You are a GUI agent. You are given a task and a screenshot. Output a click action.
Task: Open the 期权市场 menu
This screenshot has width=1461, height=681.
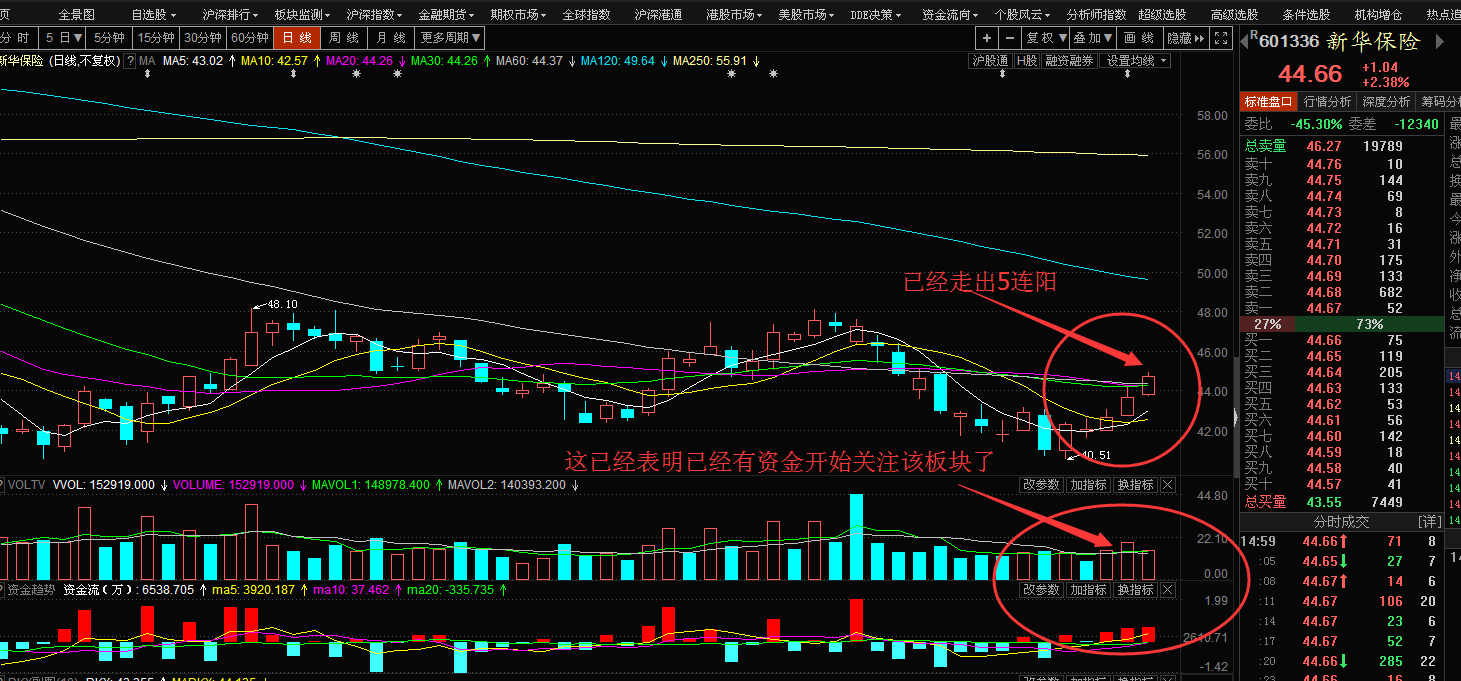(x=518, y=15)
